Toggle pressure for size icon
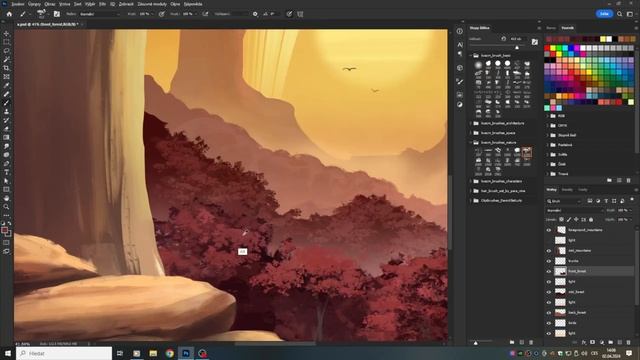 289,14
